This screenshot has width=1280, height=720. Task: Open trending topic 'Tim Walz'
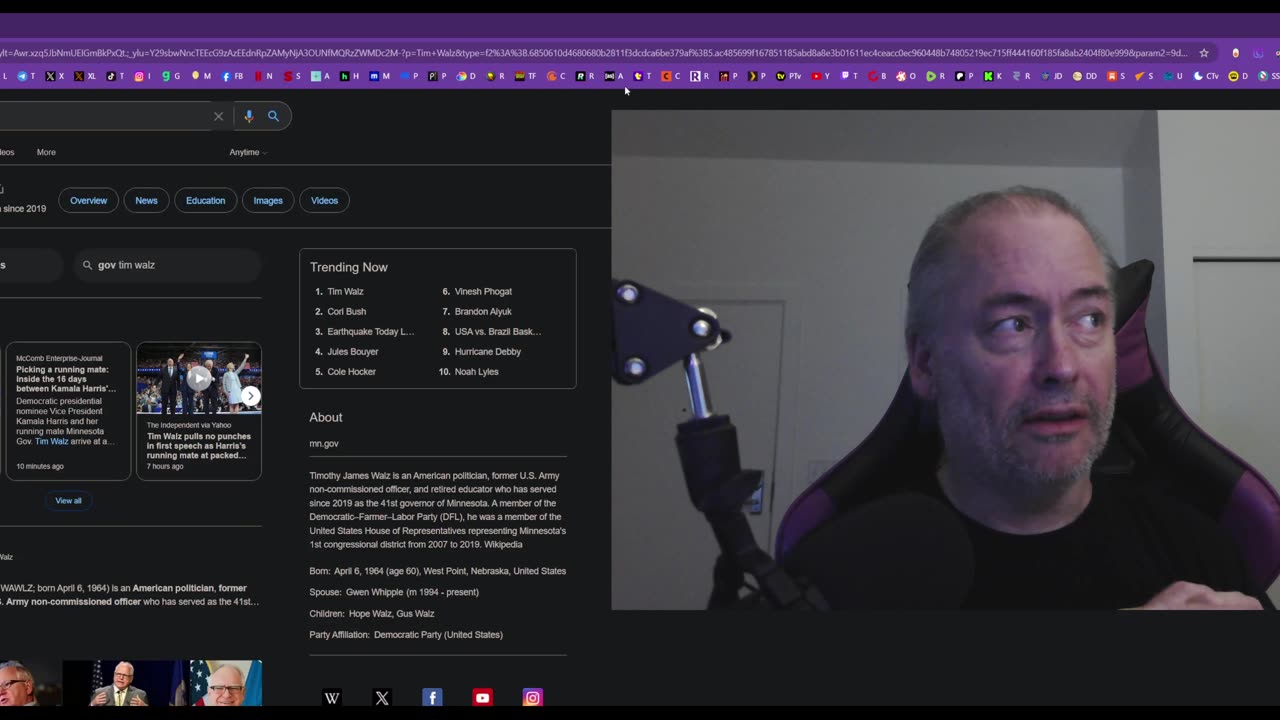345,291
